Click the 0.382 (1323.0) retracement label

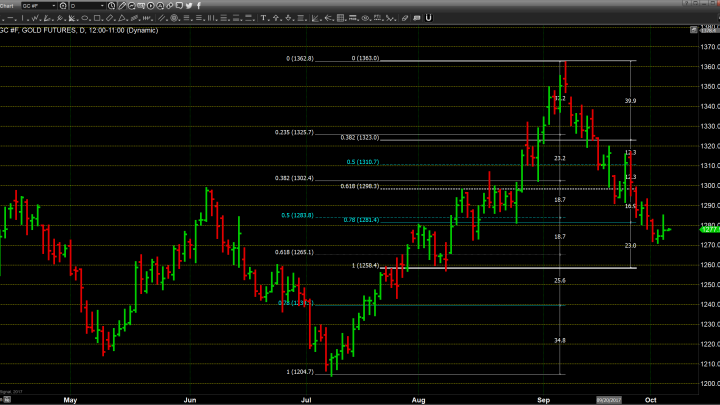360,137
